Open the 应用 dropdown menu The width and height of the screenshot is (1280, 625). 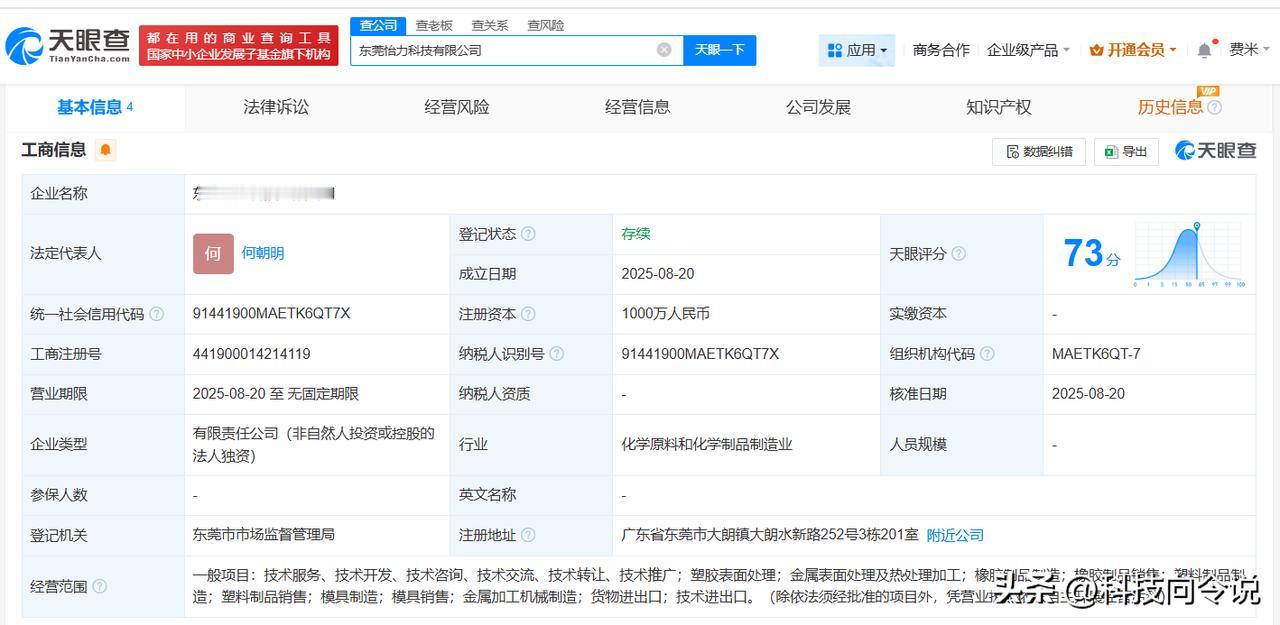tap(857, 50)
